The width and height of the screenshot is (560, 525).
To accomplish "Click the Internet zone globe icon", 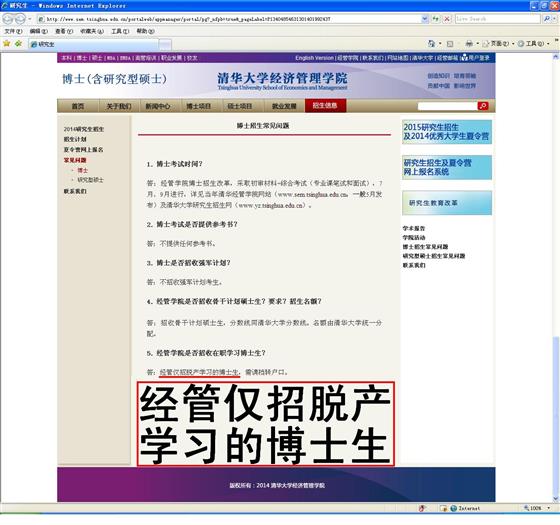I will (454, 508).
